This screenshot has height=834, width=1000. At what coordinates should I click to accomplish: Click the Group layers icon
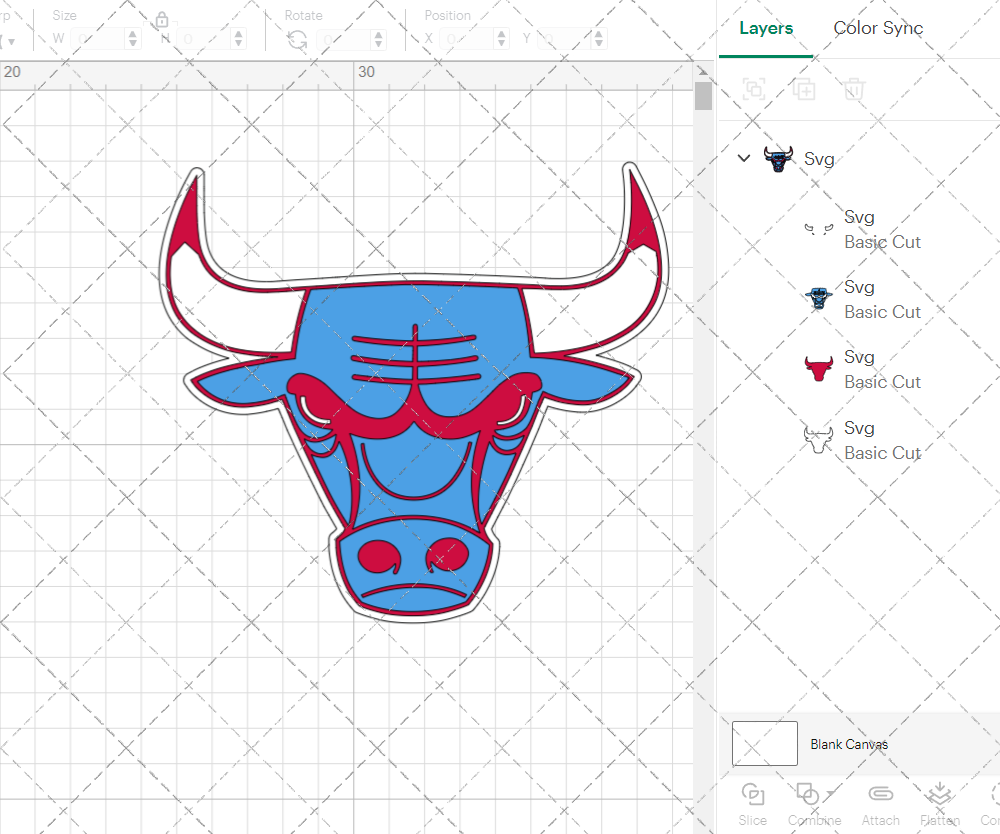[x=754, y=89]
